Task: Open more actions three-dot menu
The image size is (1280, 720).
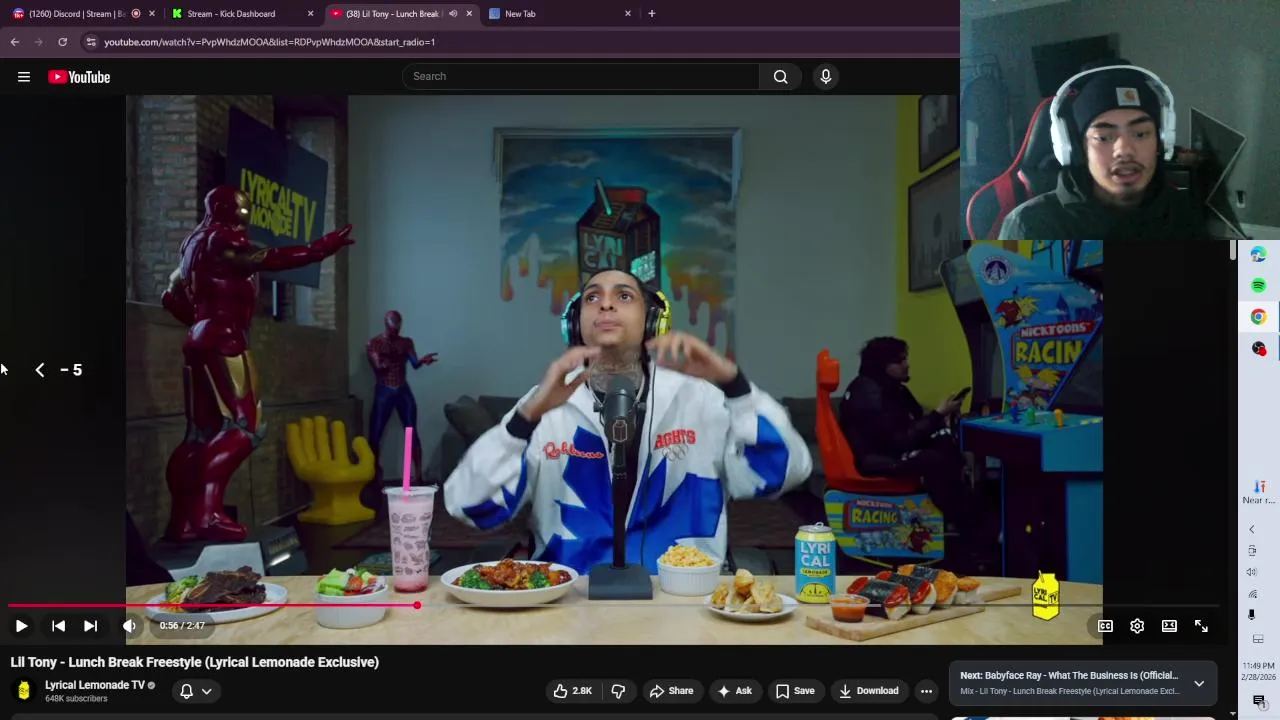Action: pos(926,691)
